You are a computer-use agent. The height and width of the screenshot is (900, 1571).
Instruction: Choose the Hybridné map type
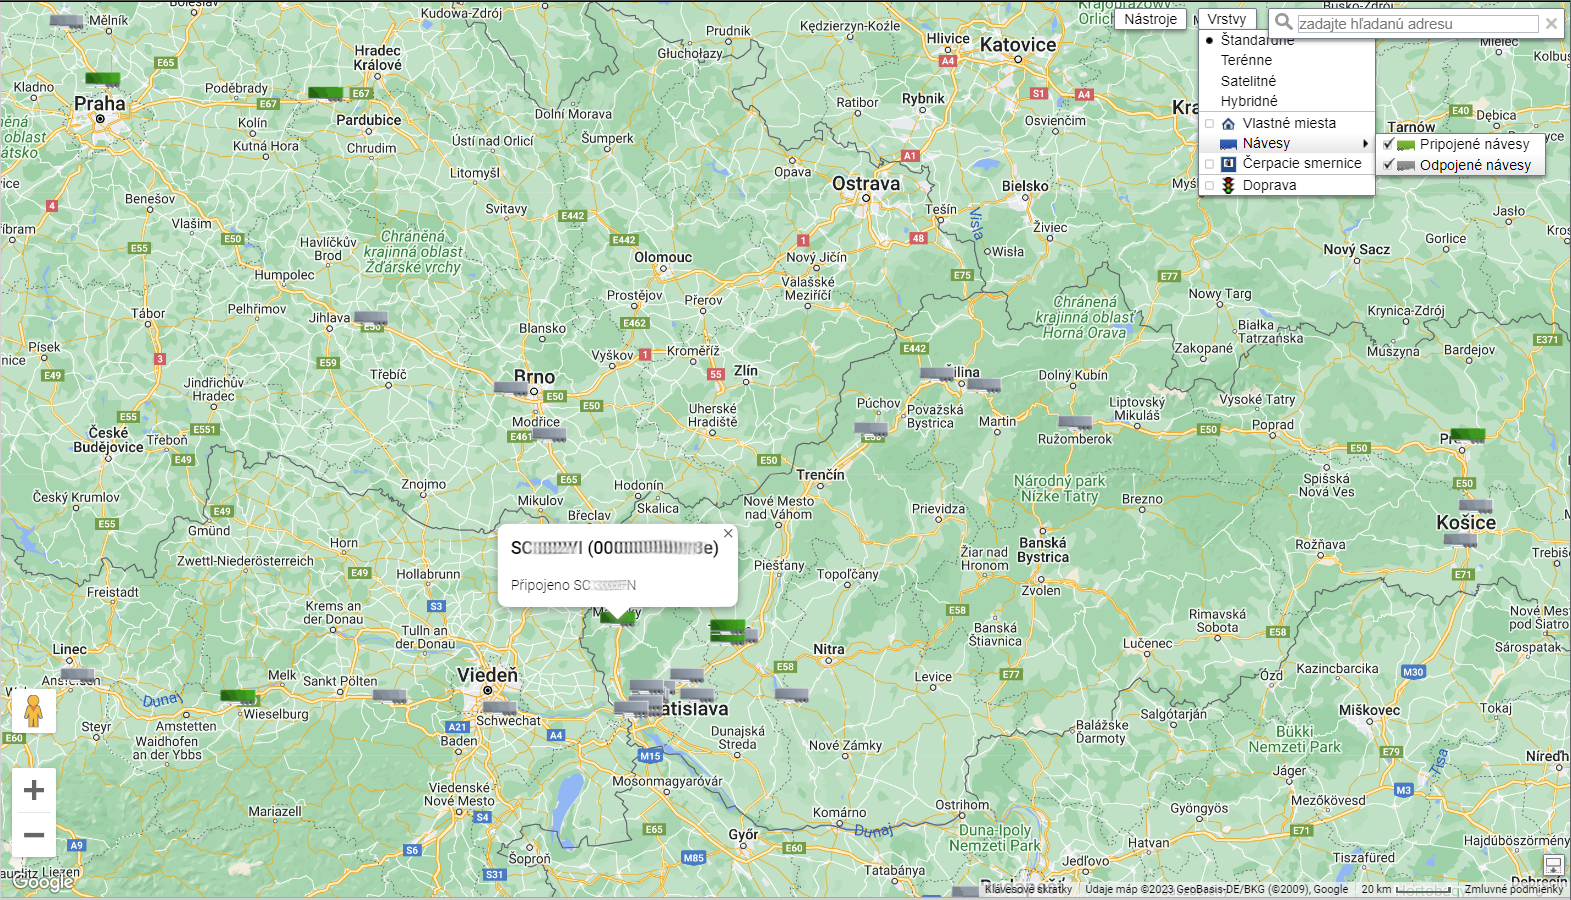(x=1249, y=101)
